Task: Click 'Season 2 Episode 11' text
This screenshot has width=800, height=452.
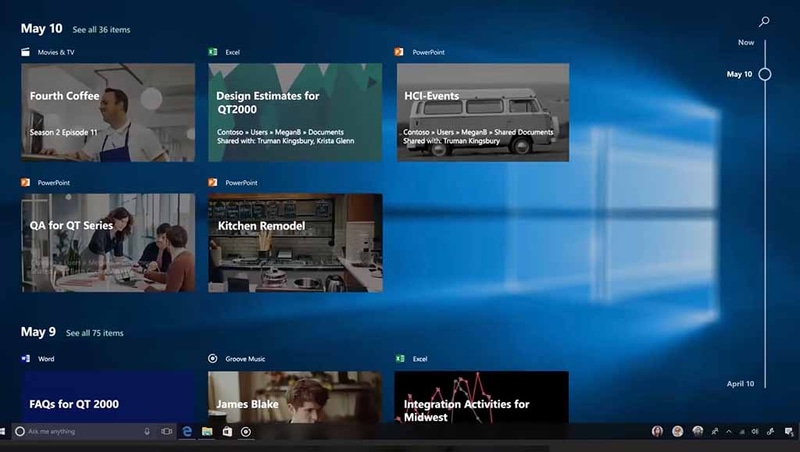Action: (x=63, y=132)
